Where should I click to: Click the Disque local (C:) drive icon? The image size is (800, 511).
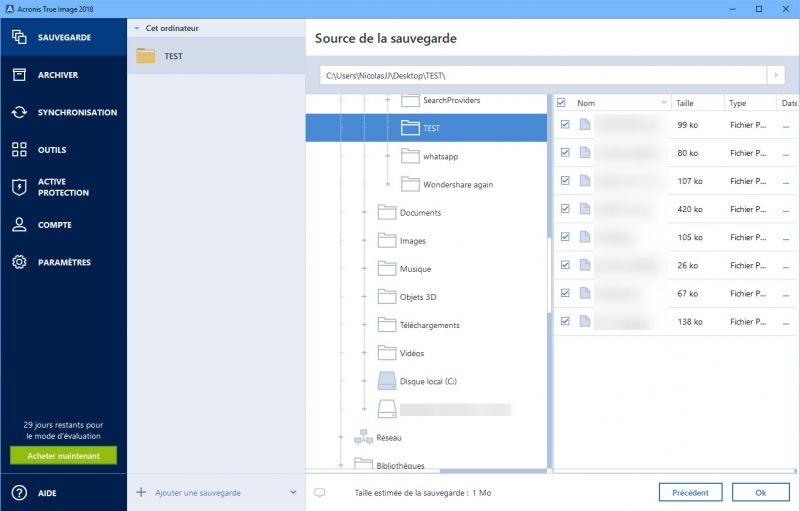(x=387, y=381)
